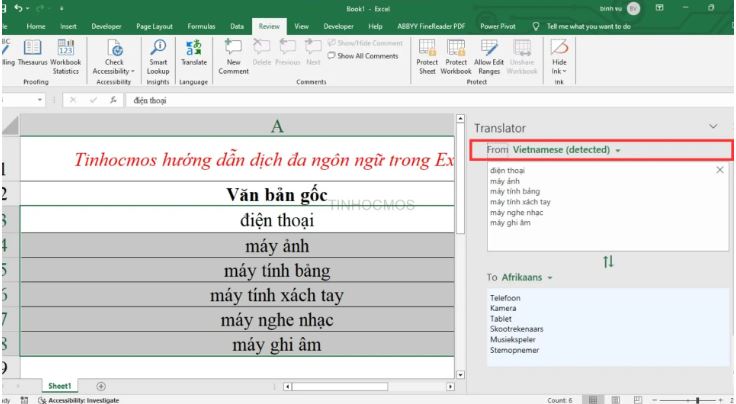Click translated word Telefoon
736x404 pixels.
point(505,298)
